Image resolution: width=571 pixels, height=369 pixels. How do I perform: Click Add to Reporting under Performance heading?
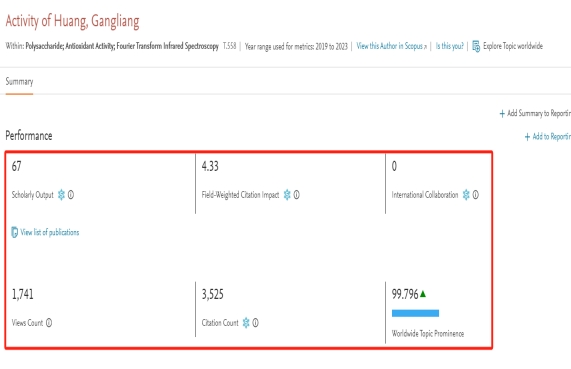point(548,137)
